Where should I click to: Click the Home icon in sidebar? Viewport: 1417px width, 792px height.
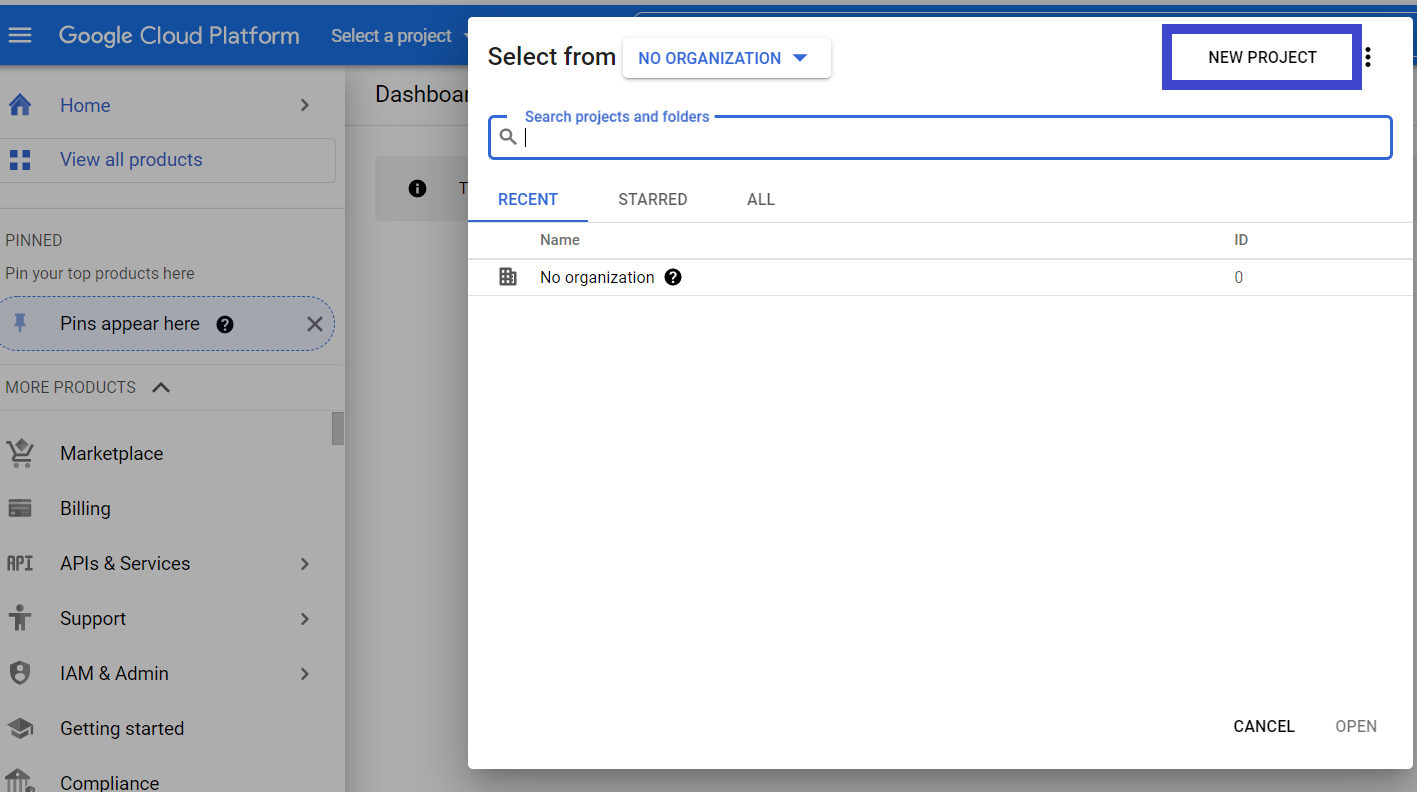point(20,105)
